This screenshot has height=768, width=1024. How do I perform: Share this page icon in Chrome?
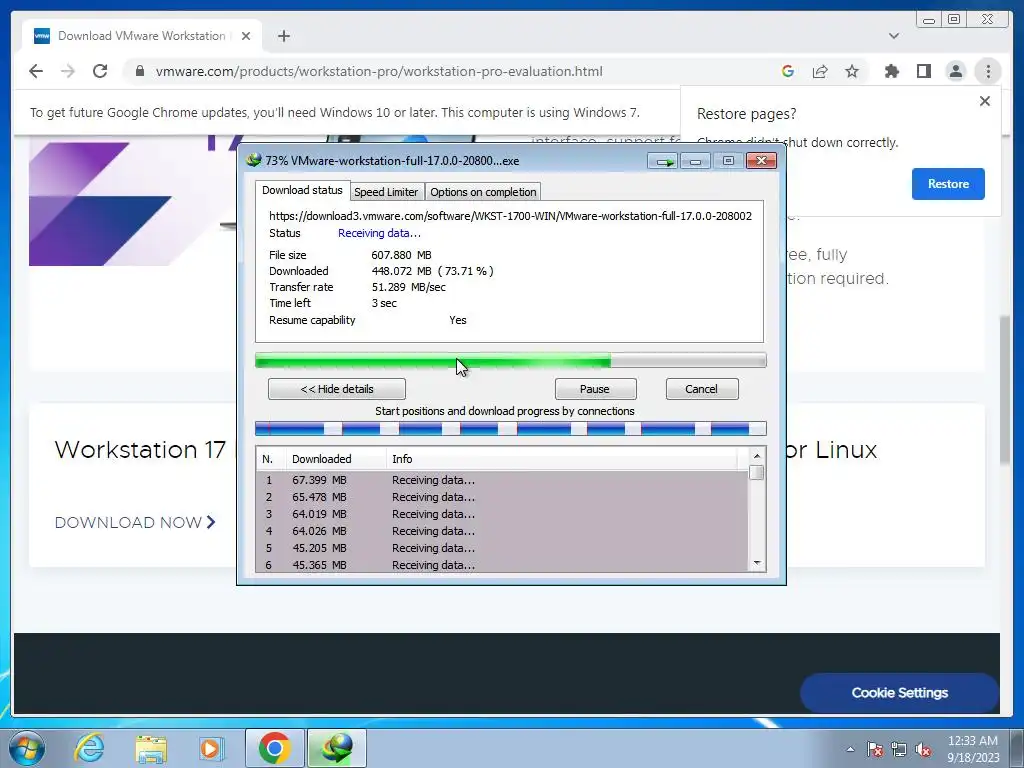tap(820, 71)
